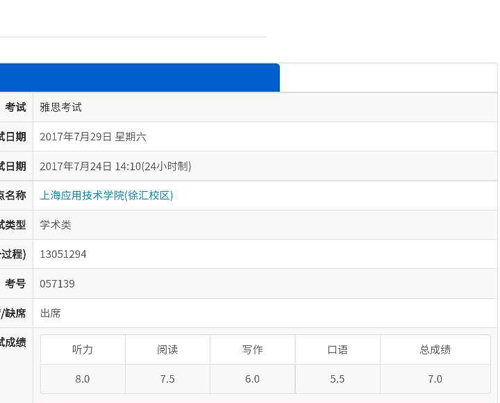Select the 雅思考试 exam name text
The image size is (500, 403).
click(60, 107)
